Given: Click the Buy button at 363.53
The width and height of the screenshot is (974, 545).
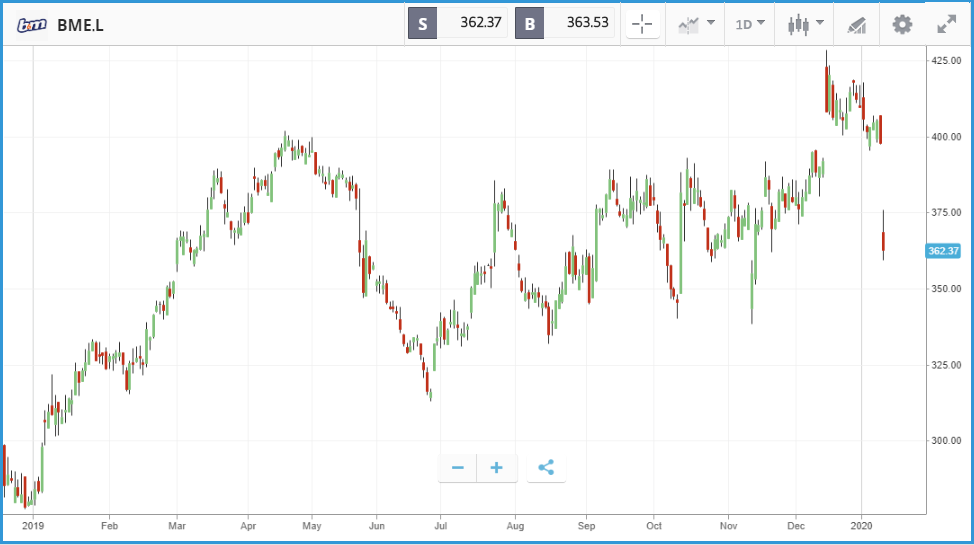Looking at the screenshot, I should [565, 24].
